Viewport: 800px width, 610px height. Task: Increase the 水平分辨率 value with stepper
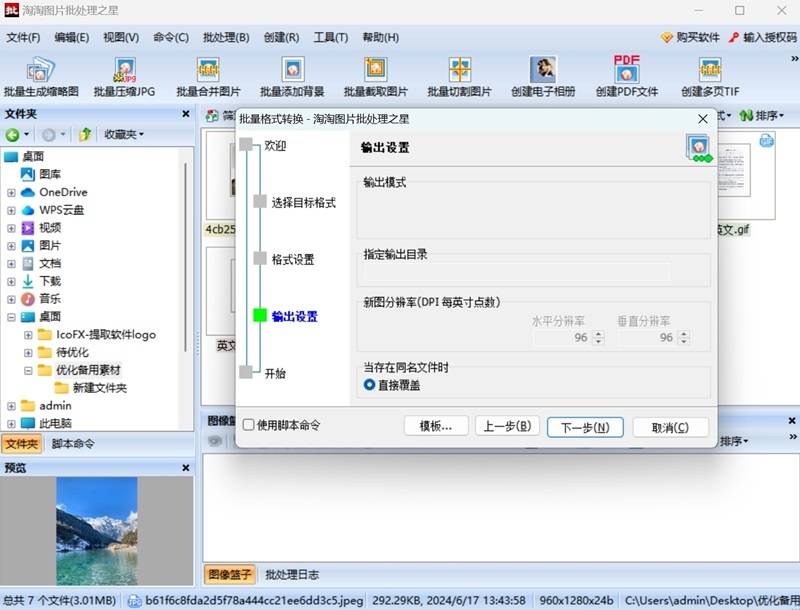point(598,334)
